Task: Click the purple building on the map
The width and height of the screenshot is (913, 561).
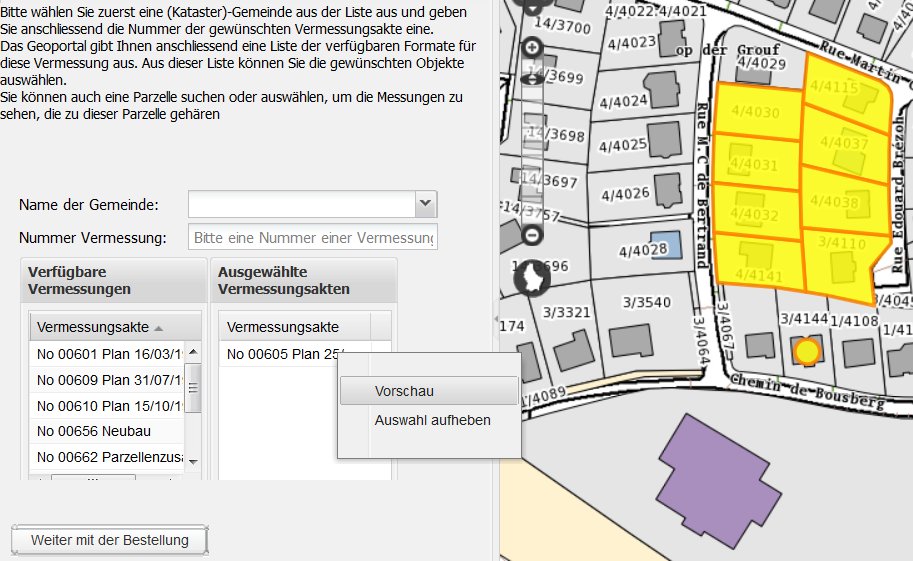Action: [720, 482]
